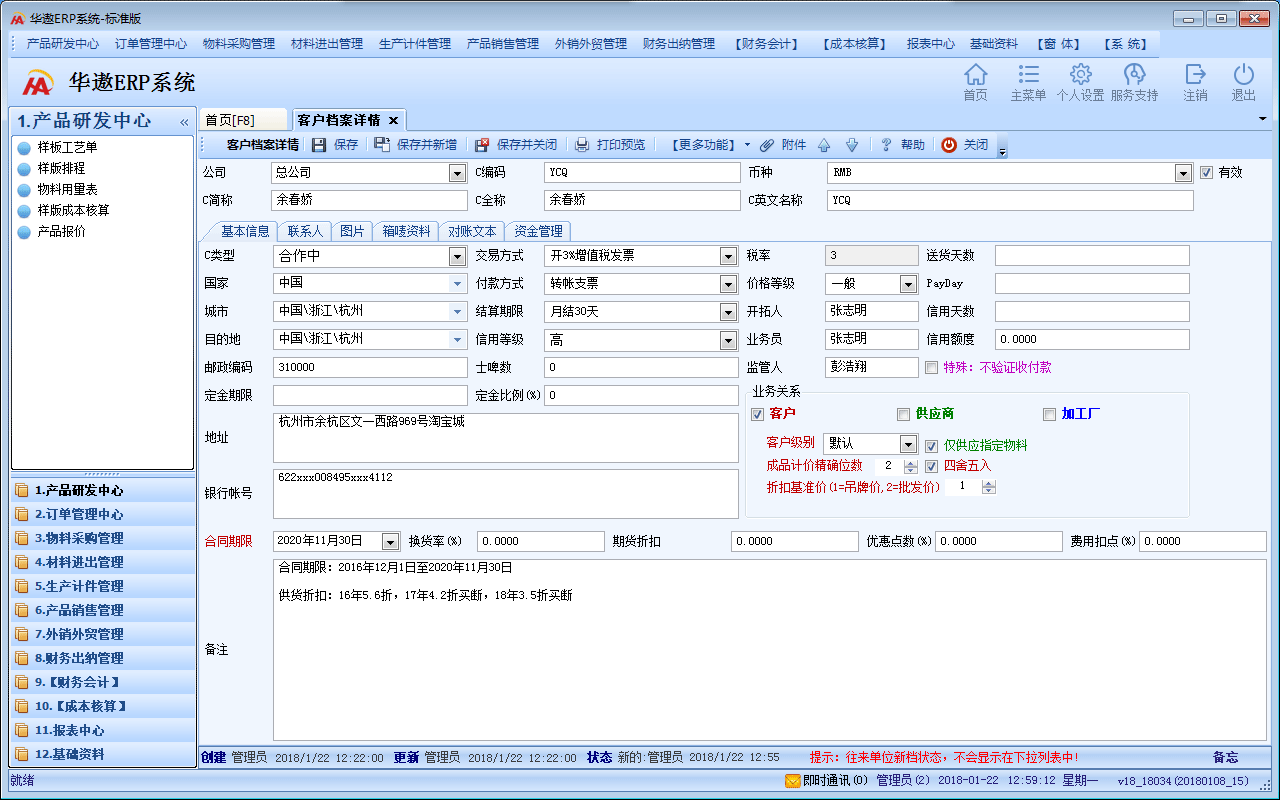The image size is (1280, 800).
Task: Collapse sidebar with double chevron icon
Action: coord(184,122)
